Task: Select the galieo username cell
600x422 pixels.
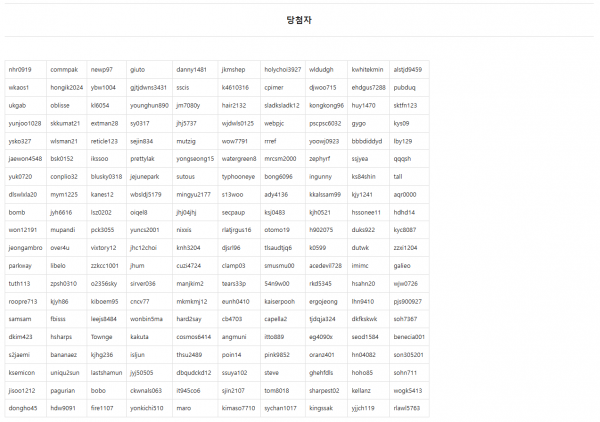Action: pos(402,266)
